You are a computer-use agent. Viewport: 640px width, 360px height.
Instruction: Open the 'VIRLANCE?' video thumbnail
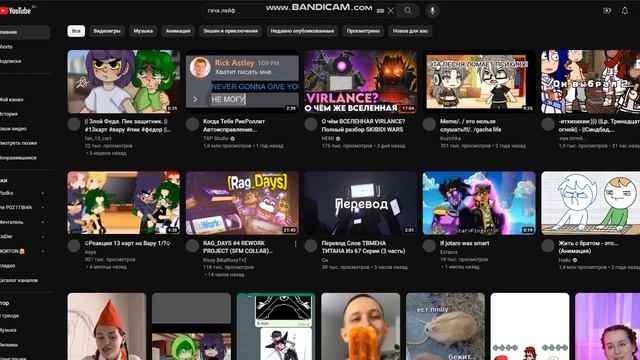(x=360, y=82)
